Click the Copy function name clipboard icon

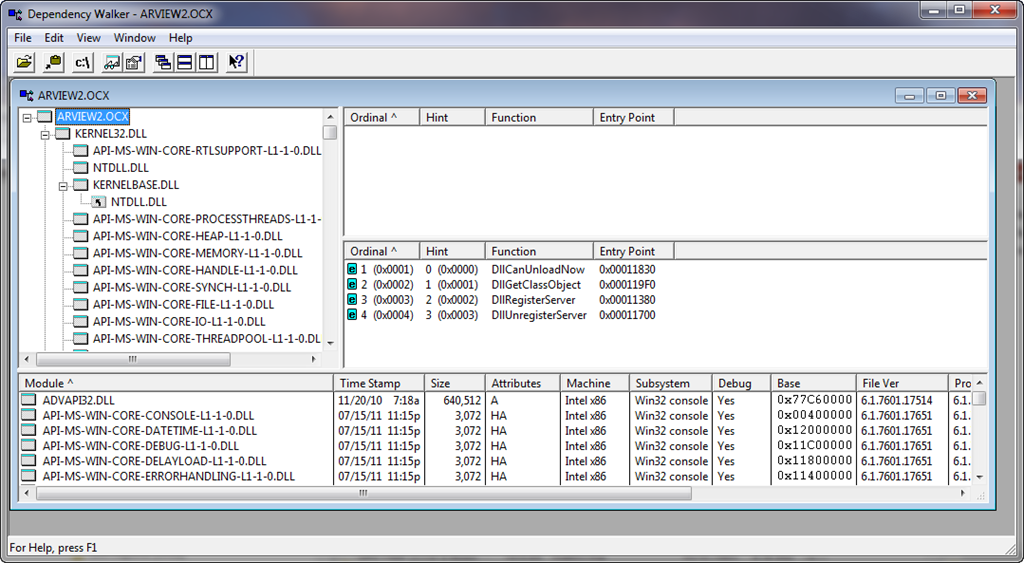54,62
